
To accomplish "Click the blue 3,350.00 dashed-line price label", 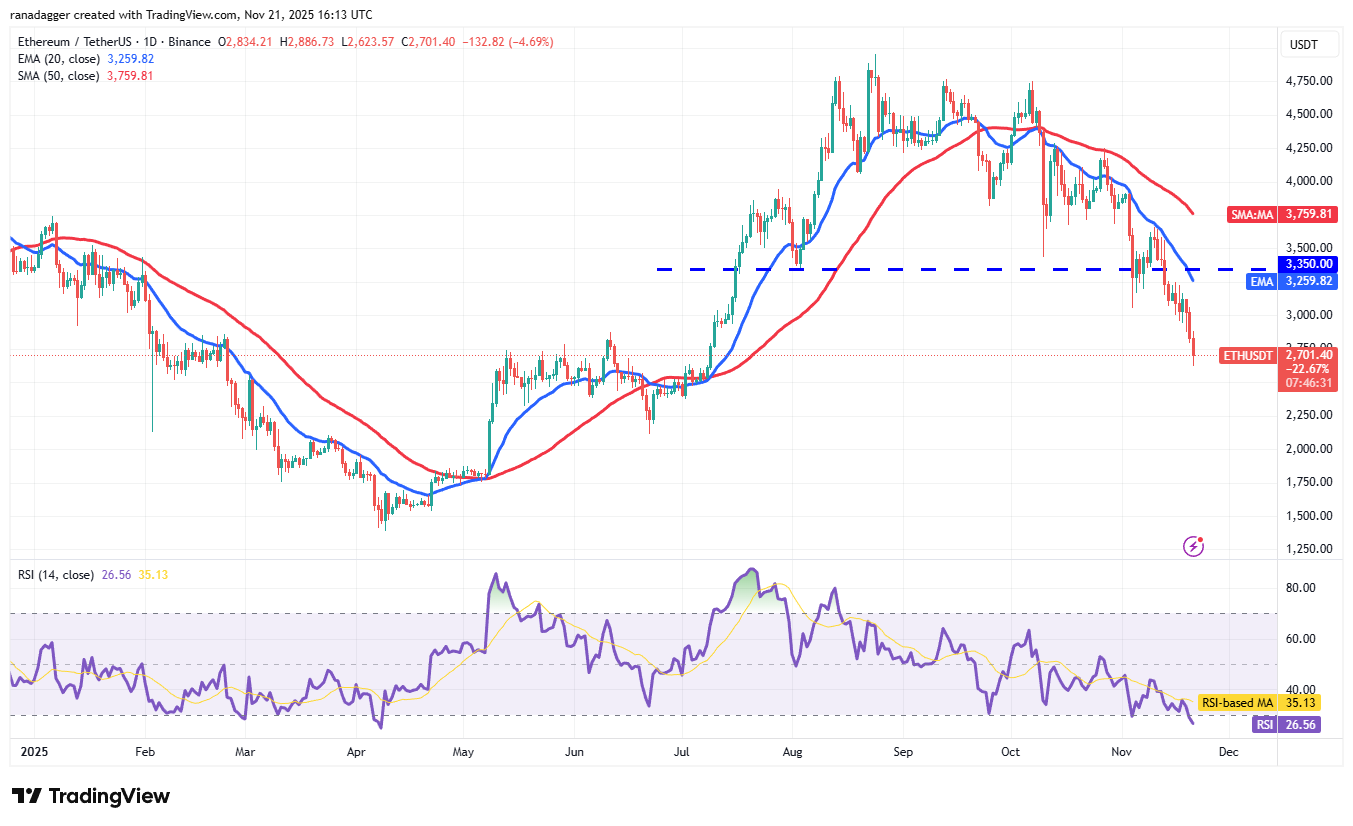I will [1306, 264].
